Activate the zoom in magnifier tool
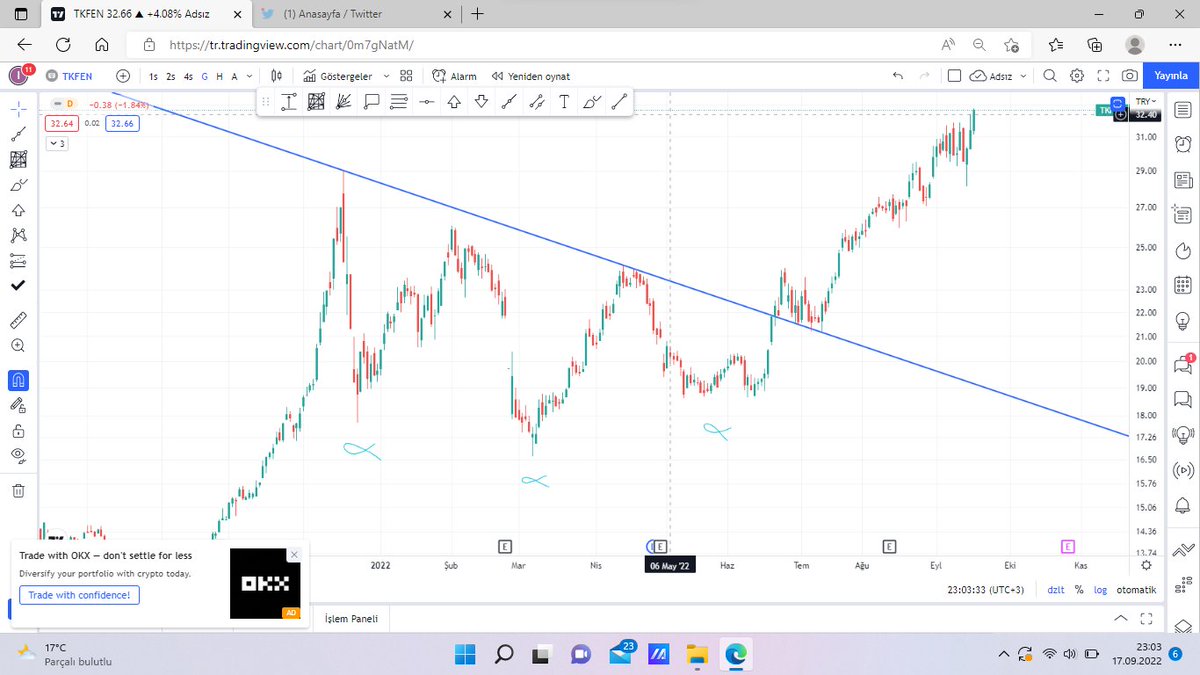The height and width of the screenshot is (675, 1200). (x=18, y=345)
